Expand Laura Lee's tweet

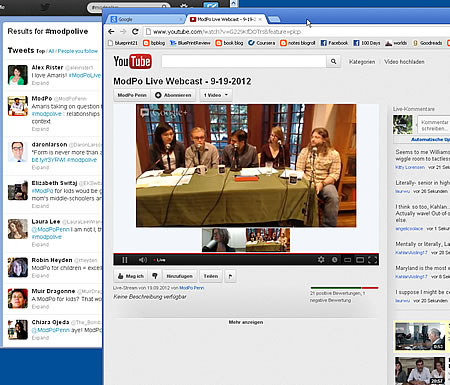tap(40, 244)
